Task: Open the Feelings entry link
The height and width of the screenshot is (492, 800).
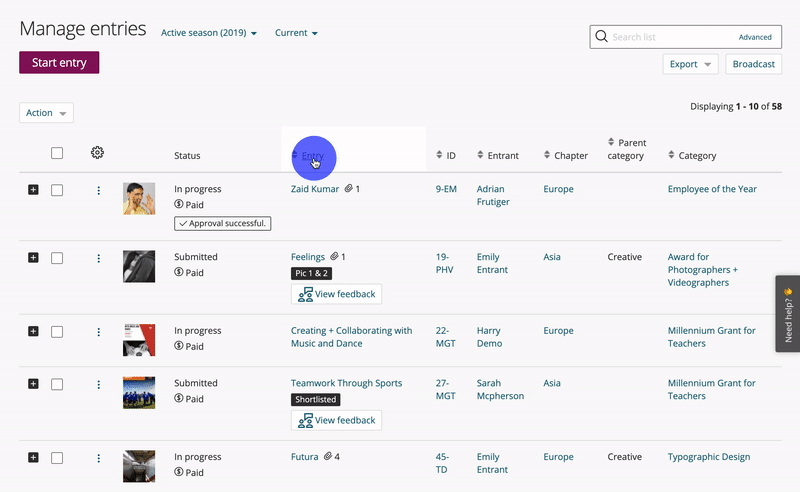Action: point(308,257)
